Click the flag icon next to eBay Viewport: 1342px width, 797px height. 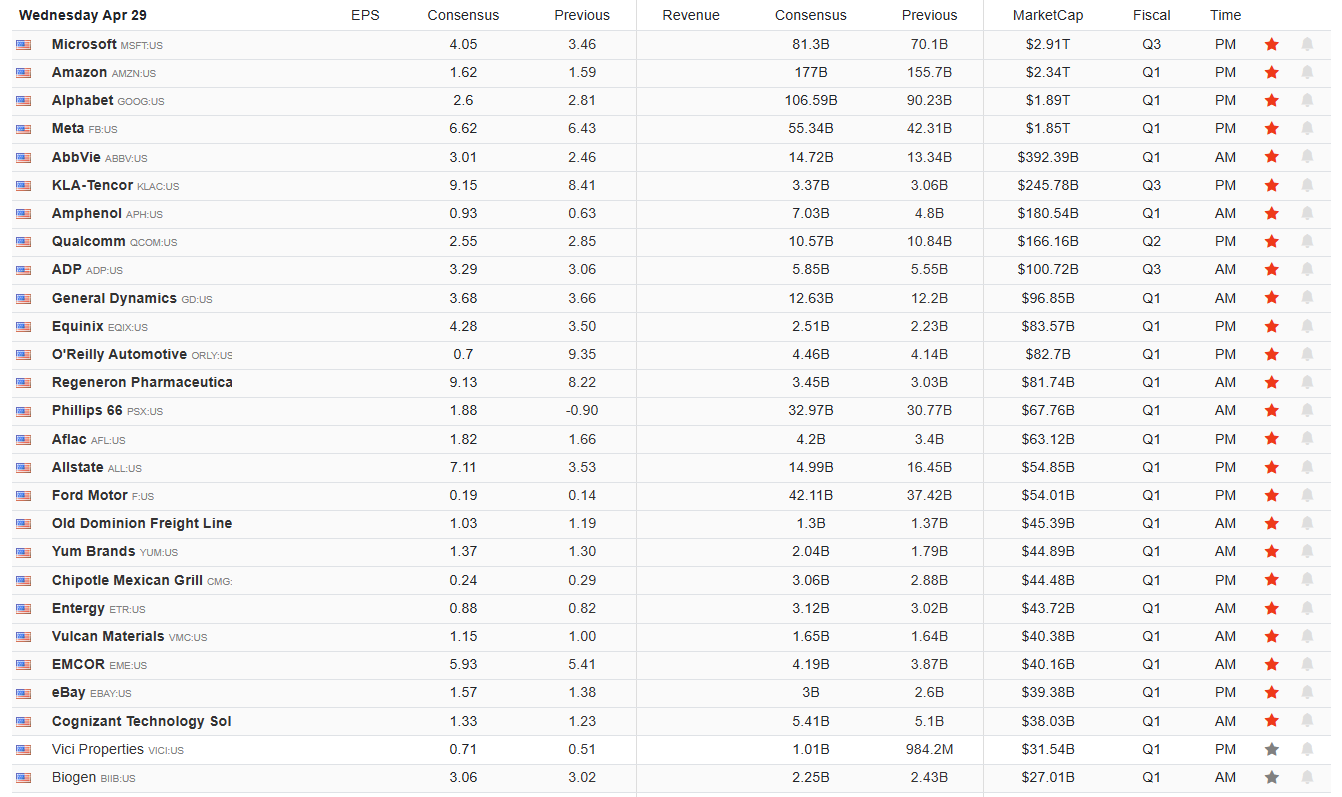(24, 693)
